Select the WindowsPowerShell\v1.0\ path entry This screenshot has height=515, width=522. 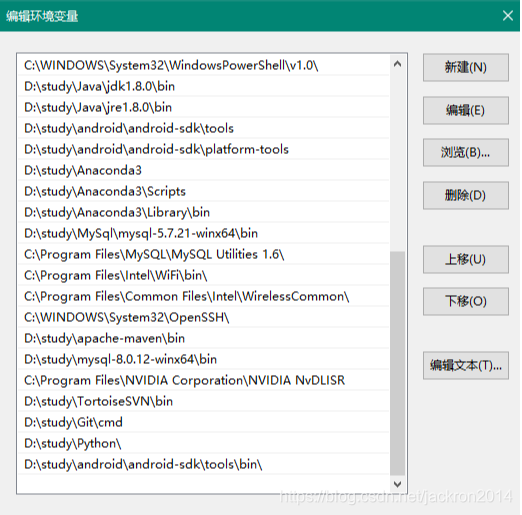coord(203,65)
